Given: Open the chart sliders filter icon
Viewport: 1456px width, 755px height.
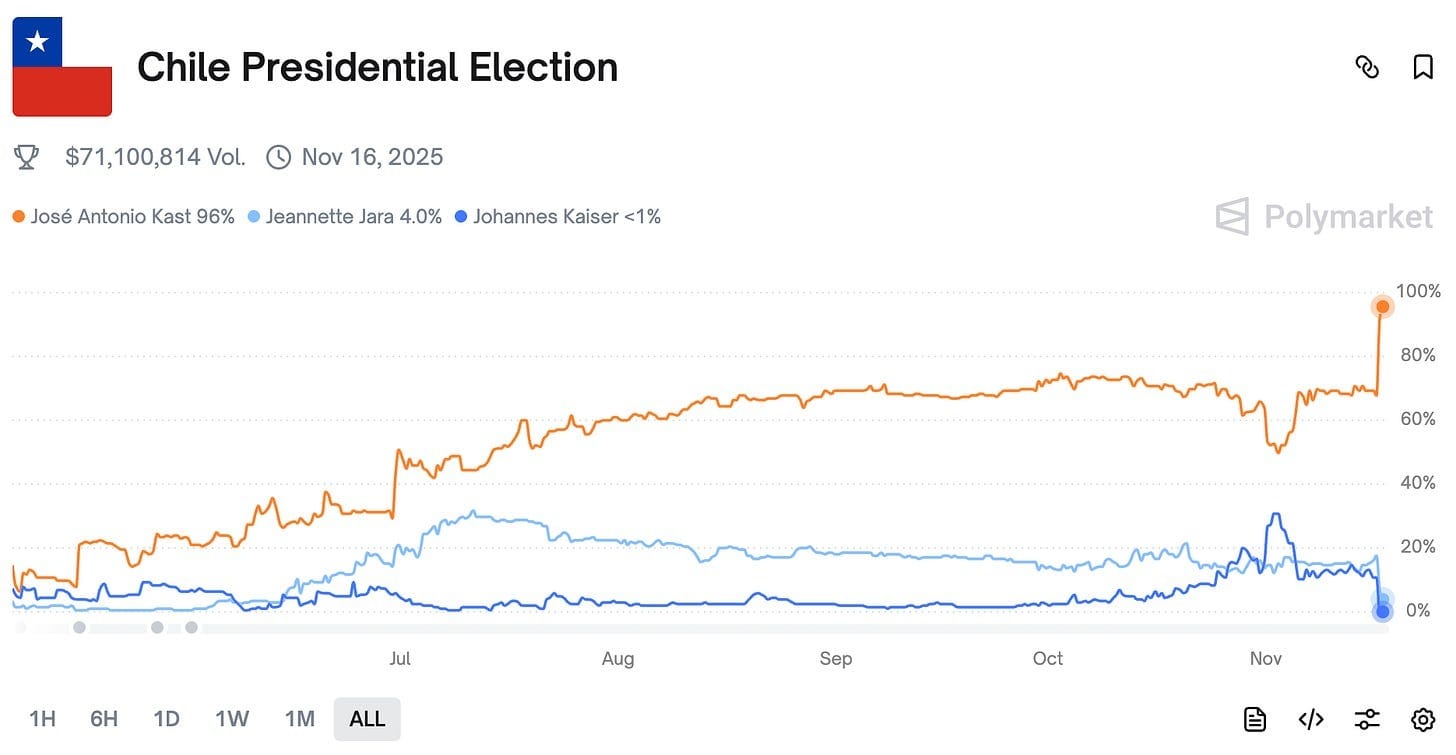Looking at the screenshot, I should pos(1367,718).
